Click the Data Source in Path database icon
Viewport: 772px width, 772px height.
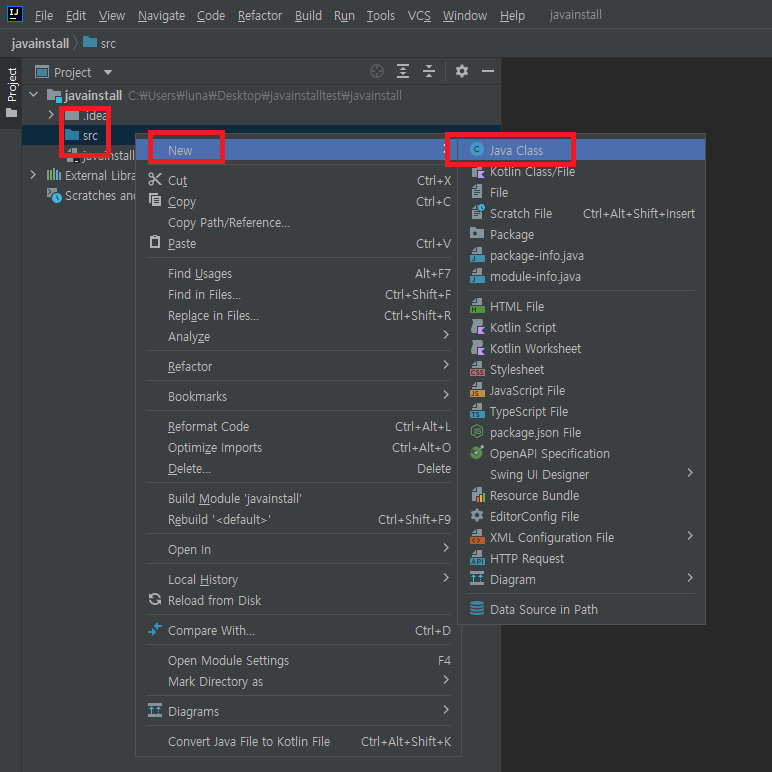(x=477, y=609)
